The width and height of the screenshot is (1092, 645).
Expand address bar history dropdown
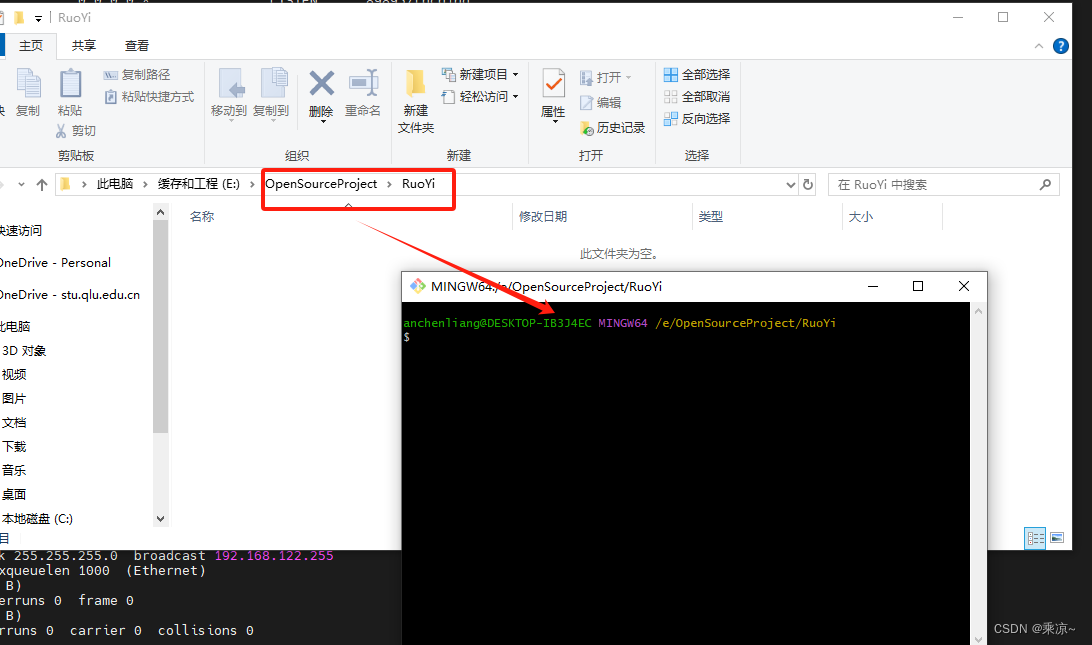coord(790,185)
